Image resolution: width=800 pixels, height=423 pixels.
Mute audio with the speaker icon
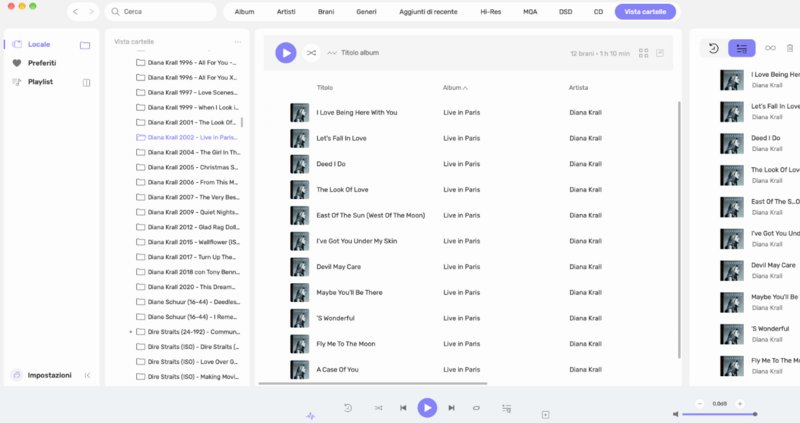(x=676, y=414)
